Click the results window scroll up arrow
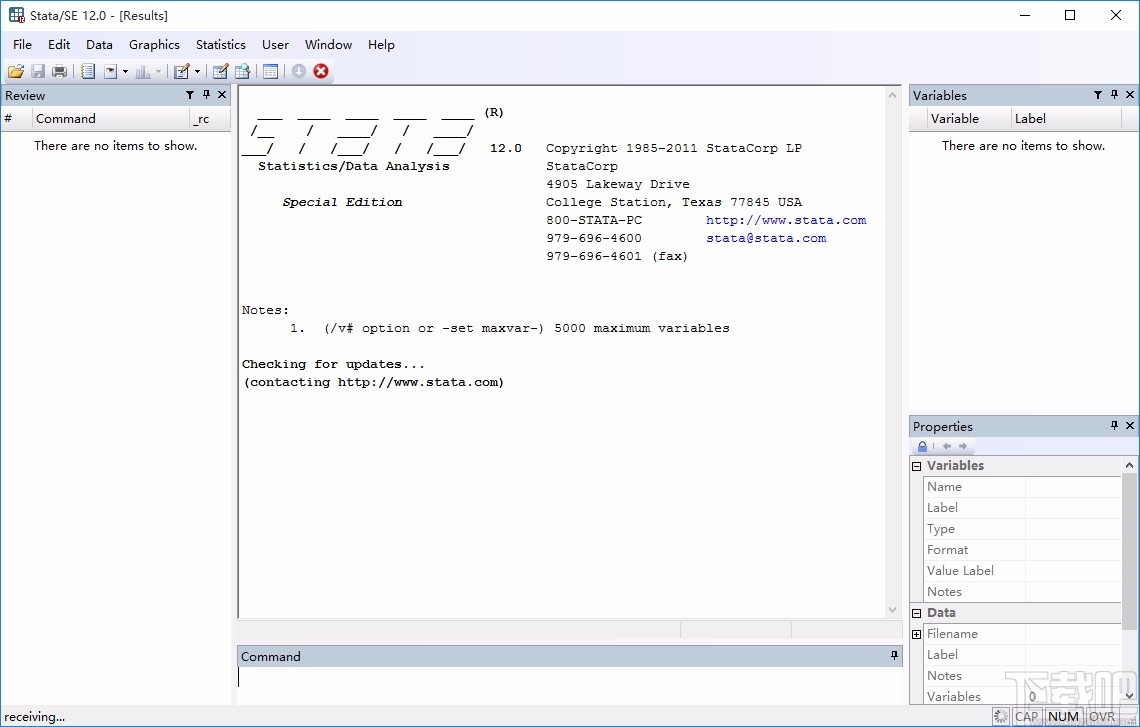 [x=893, y=95]
